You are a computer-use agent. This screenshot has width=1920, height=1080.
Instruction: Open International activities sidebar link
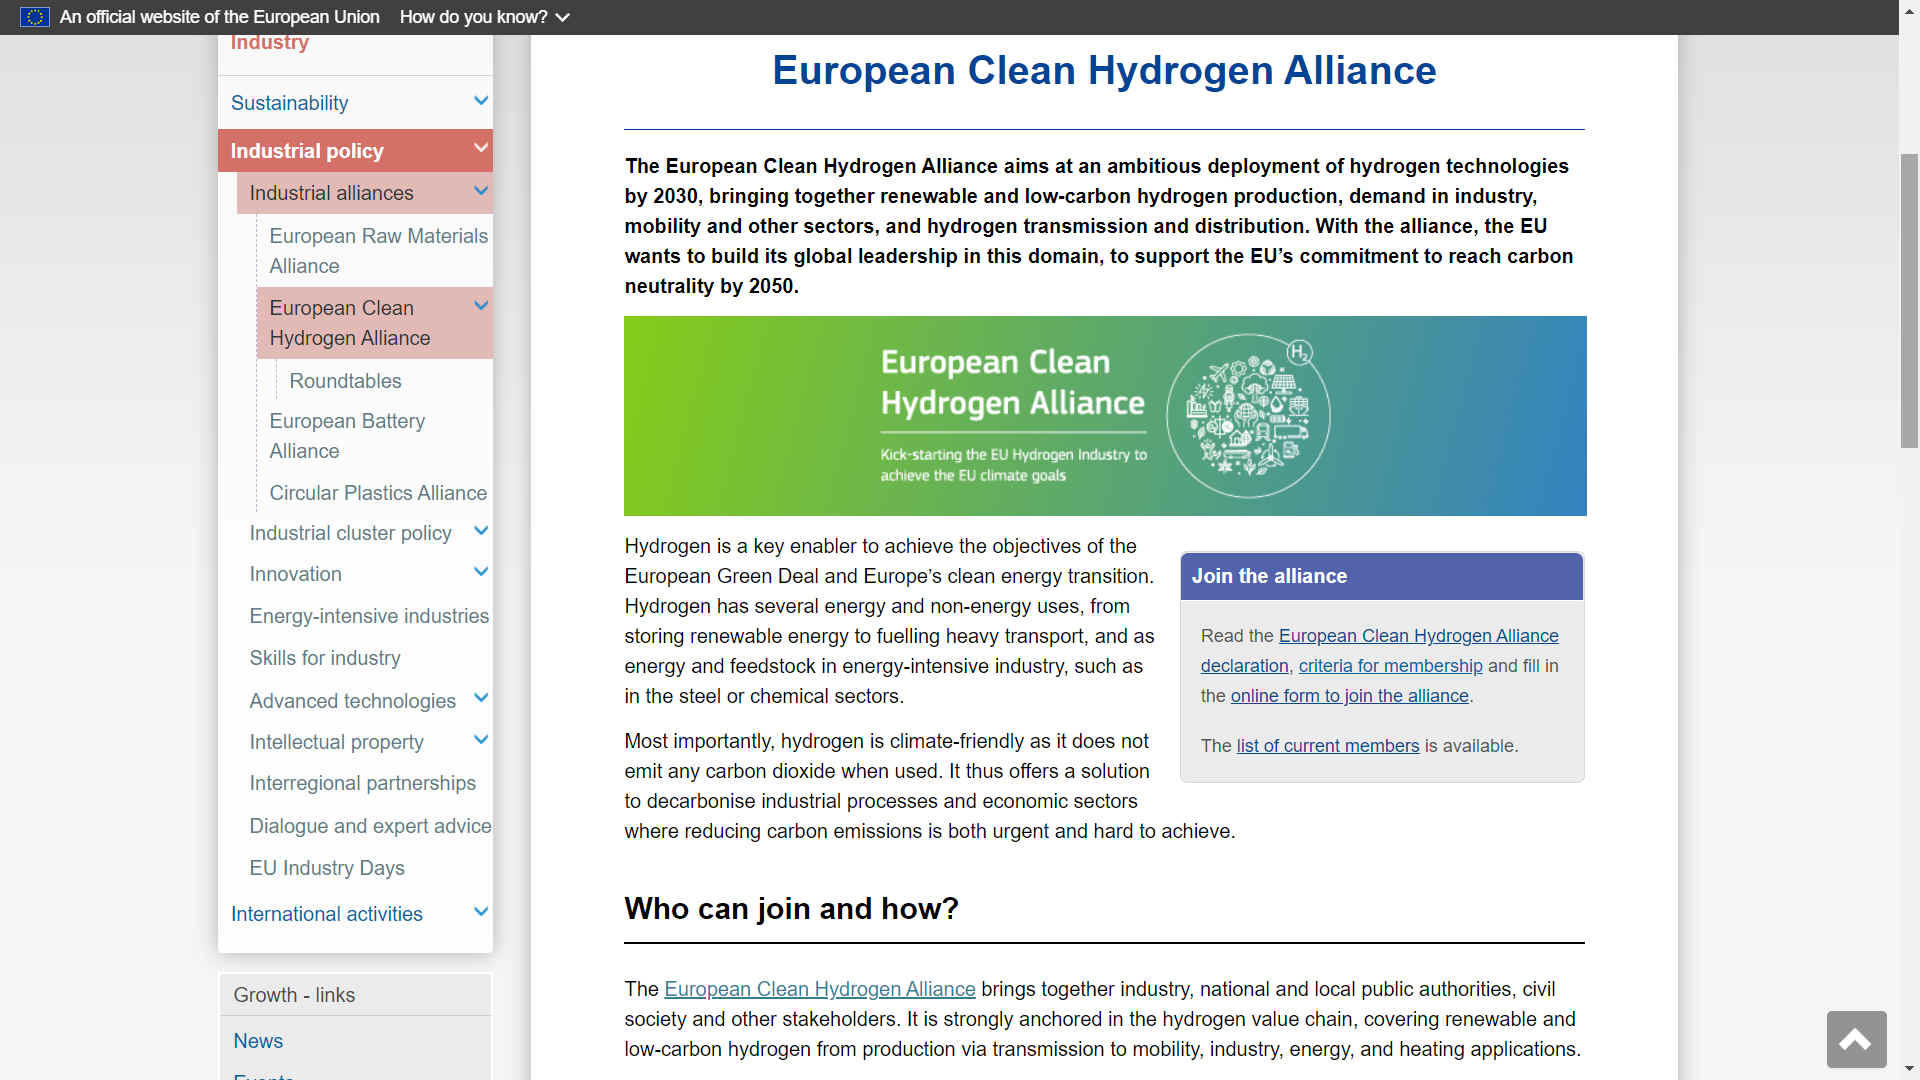[x=326, y=914]
